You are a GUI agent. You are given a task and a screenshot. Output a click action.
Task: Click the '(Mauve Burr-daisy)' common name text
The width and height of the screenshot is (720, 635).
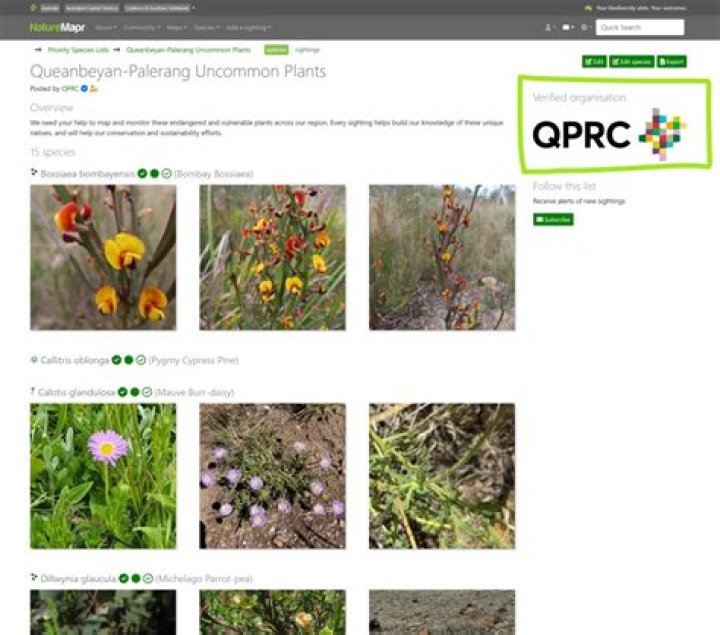[x=195, y=392]
